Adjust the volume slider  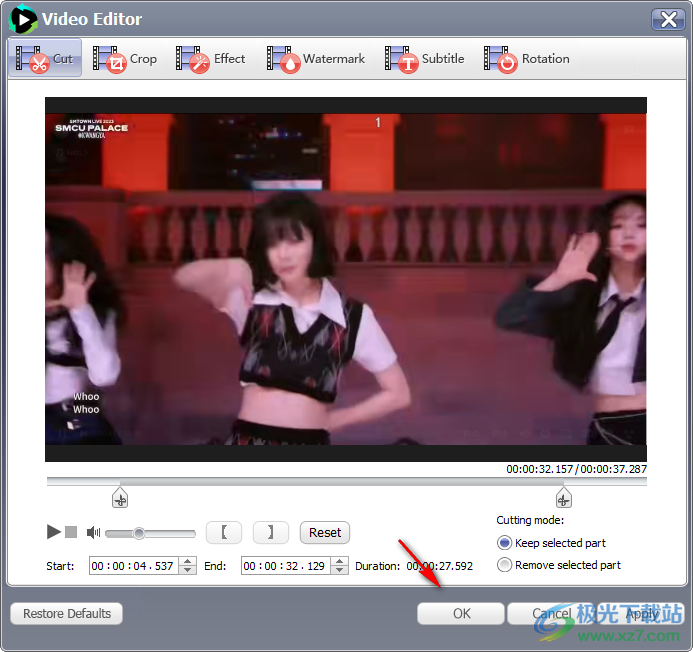pos(150,534)
